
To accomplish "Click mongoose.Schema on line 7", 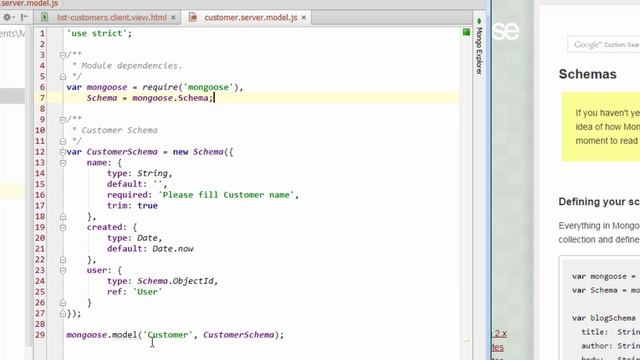I will click(x=170, y=98).
